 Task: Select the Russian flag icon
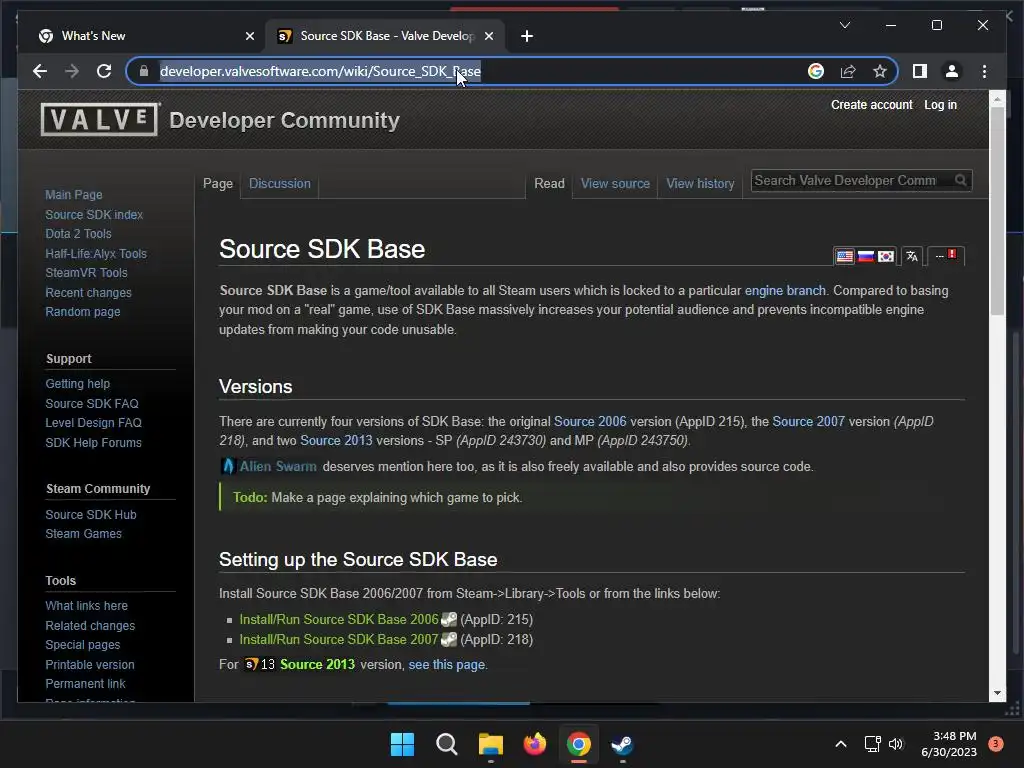click(x=865, y=256)
